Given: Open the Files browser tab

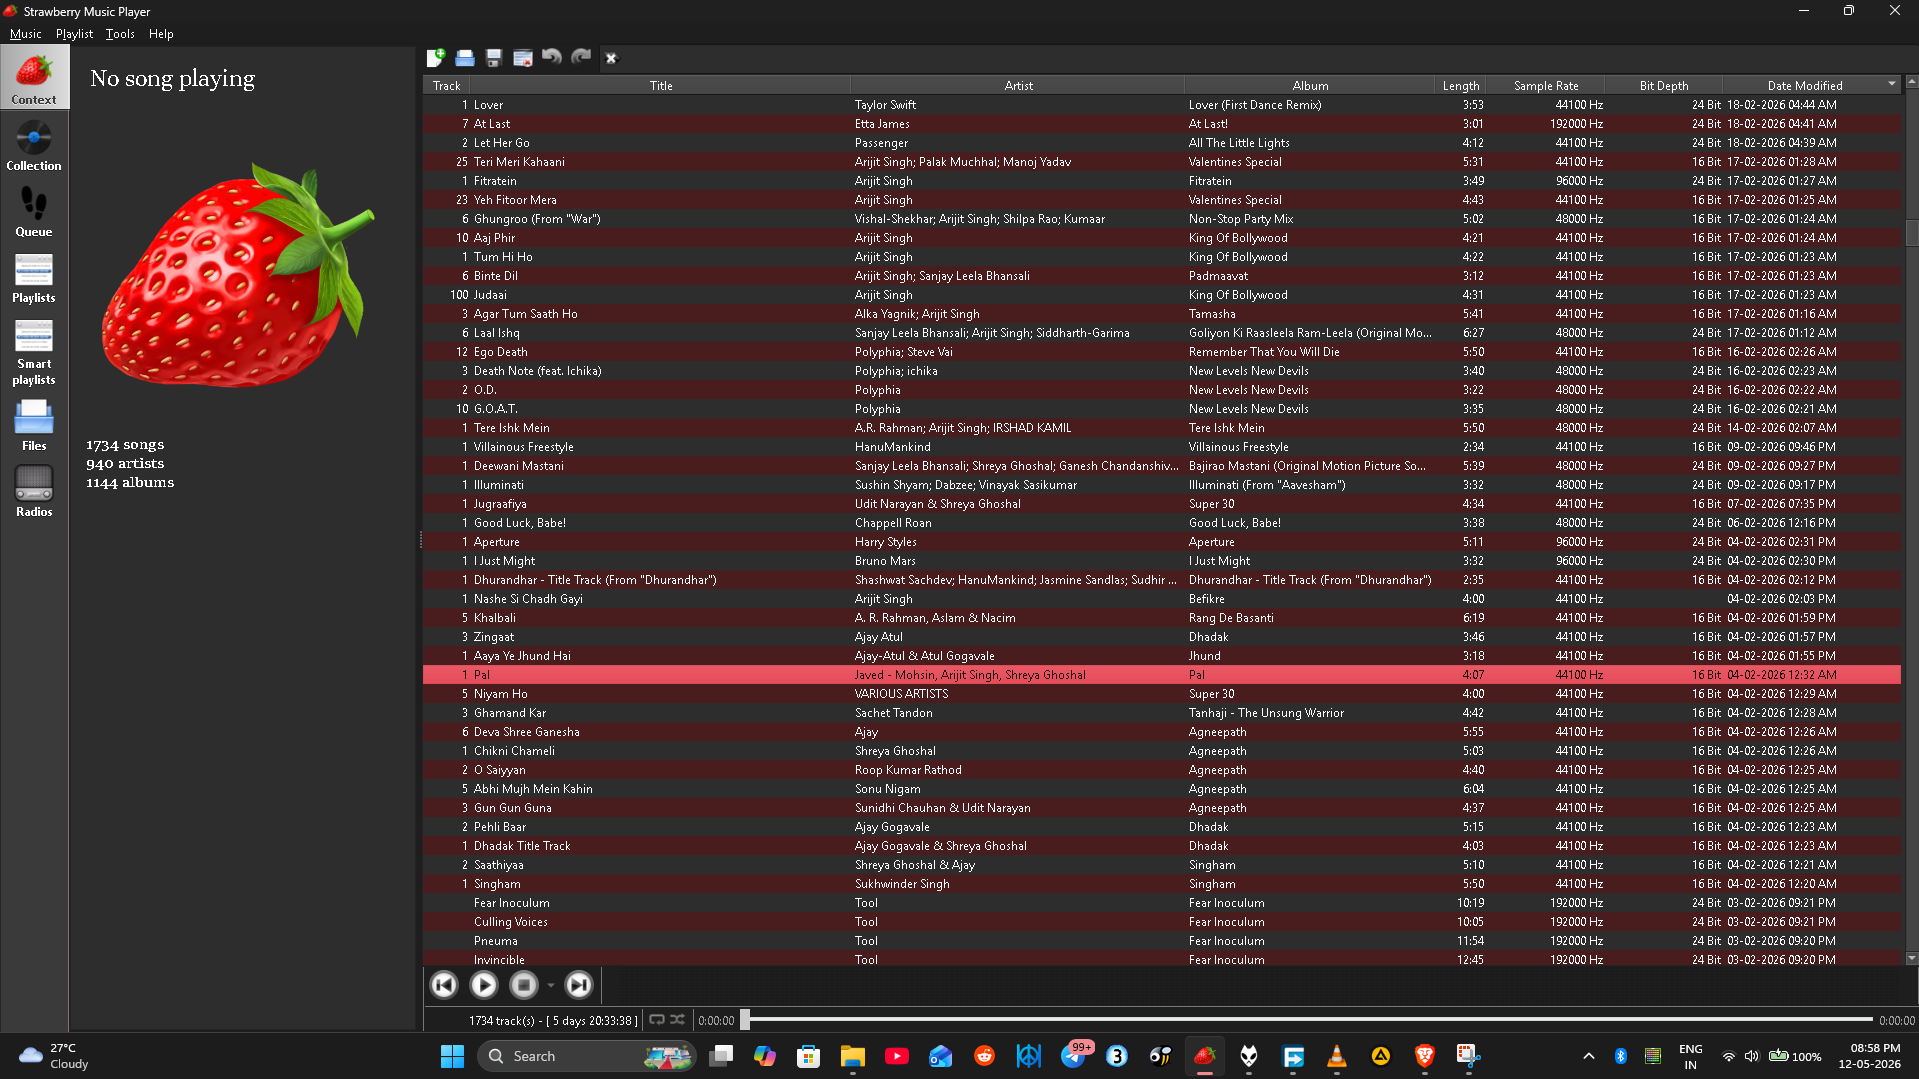Looking at the screenshot, I should 34,425.
